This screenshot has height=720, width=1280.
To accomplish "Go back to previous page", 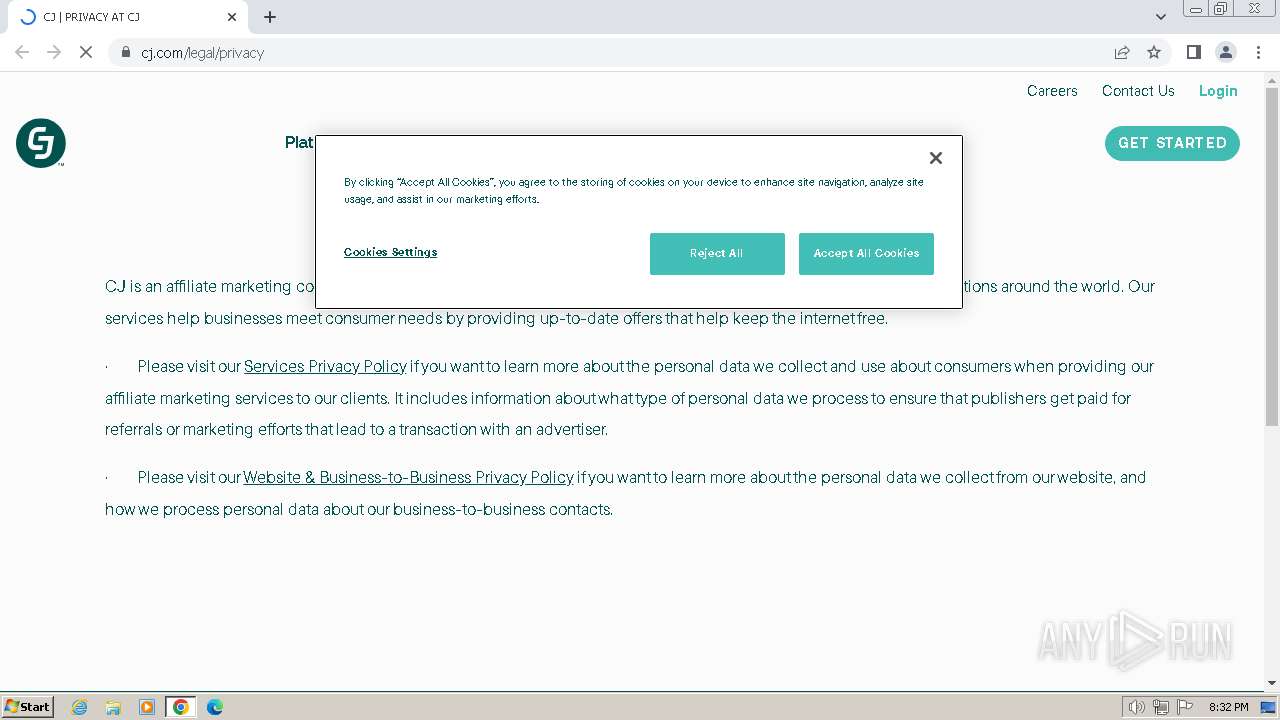I will 22,52.
